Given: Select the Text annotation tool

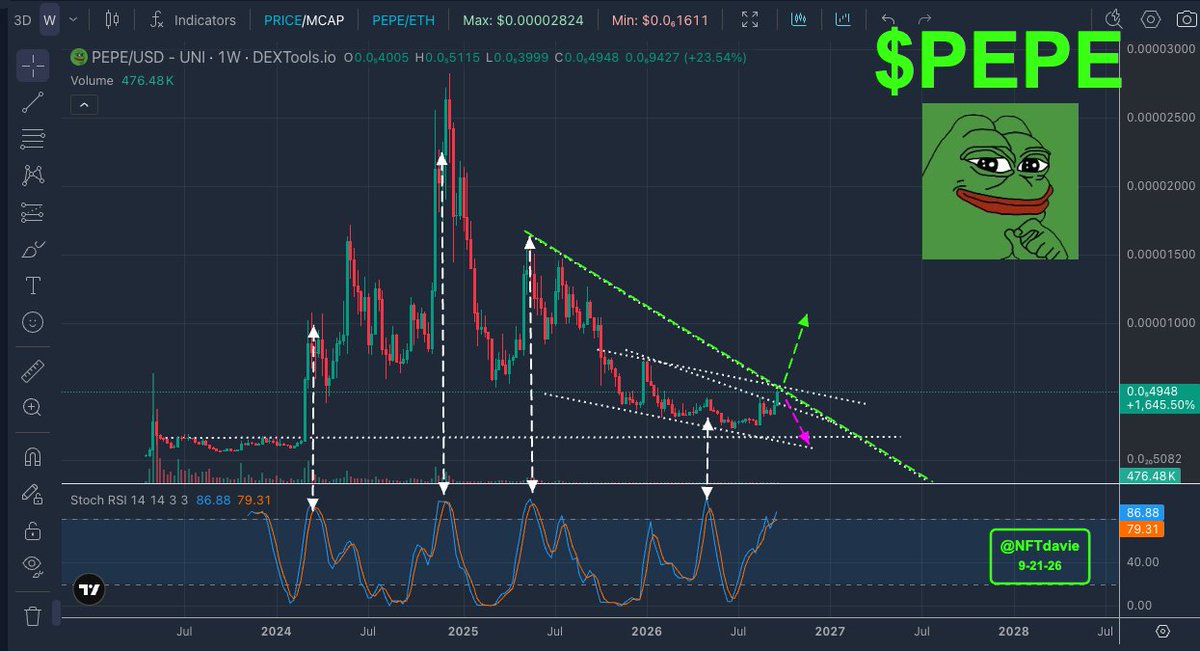Looking at the screenshot, I should [33, 286].
